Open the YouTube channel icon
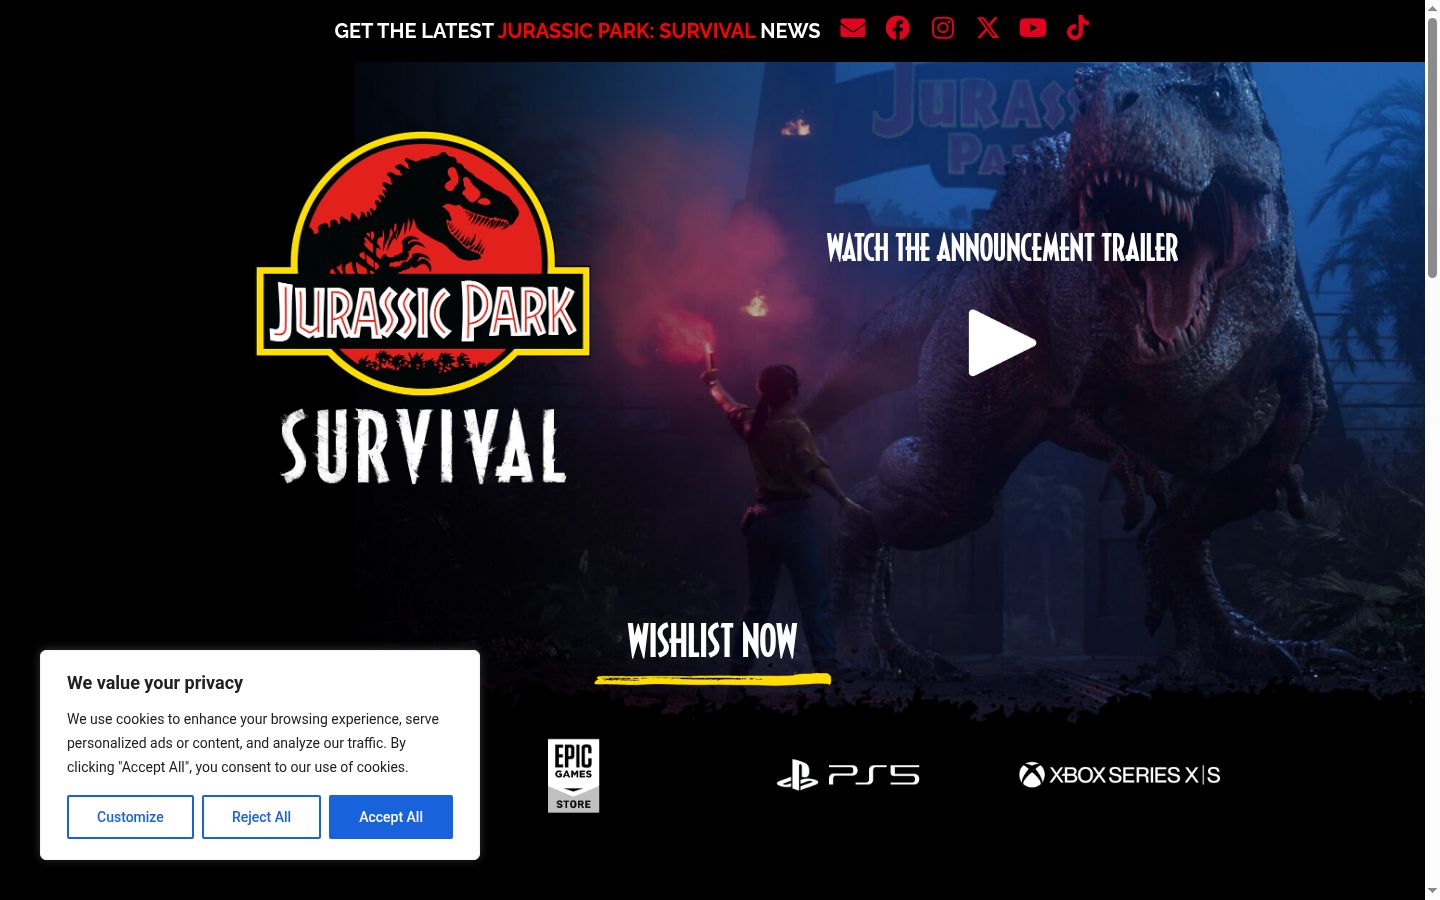Image resolution: width=1440 pixels, height=900 pixels. [x=1033, y=28]
